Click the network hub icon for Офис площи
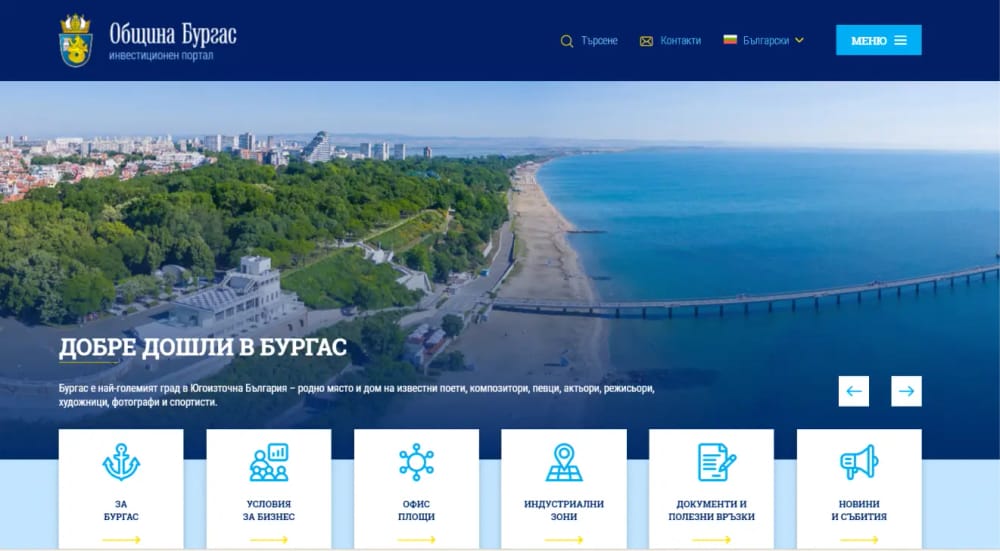Viewport: 1000px width, 551px height. [x=416, y=462]
